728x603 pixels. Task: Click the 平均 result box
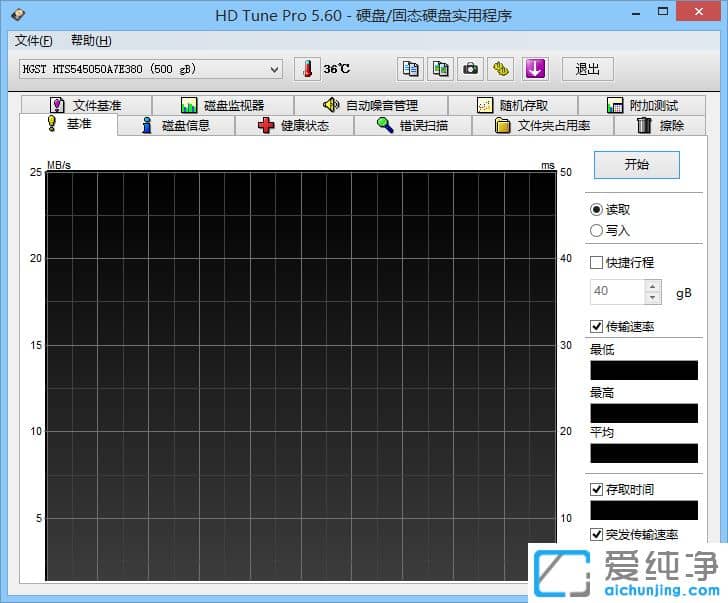tap(644, 454)
